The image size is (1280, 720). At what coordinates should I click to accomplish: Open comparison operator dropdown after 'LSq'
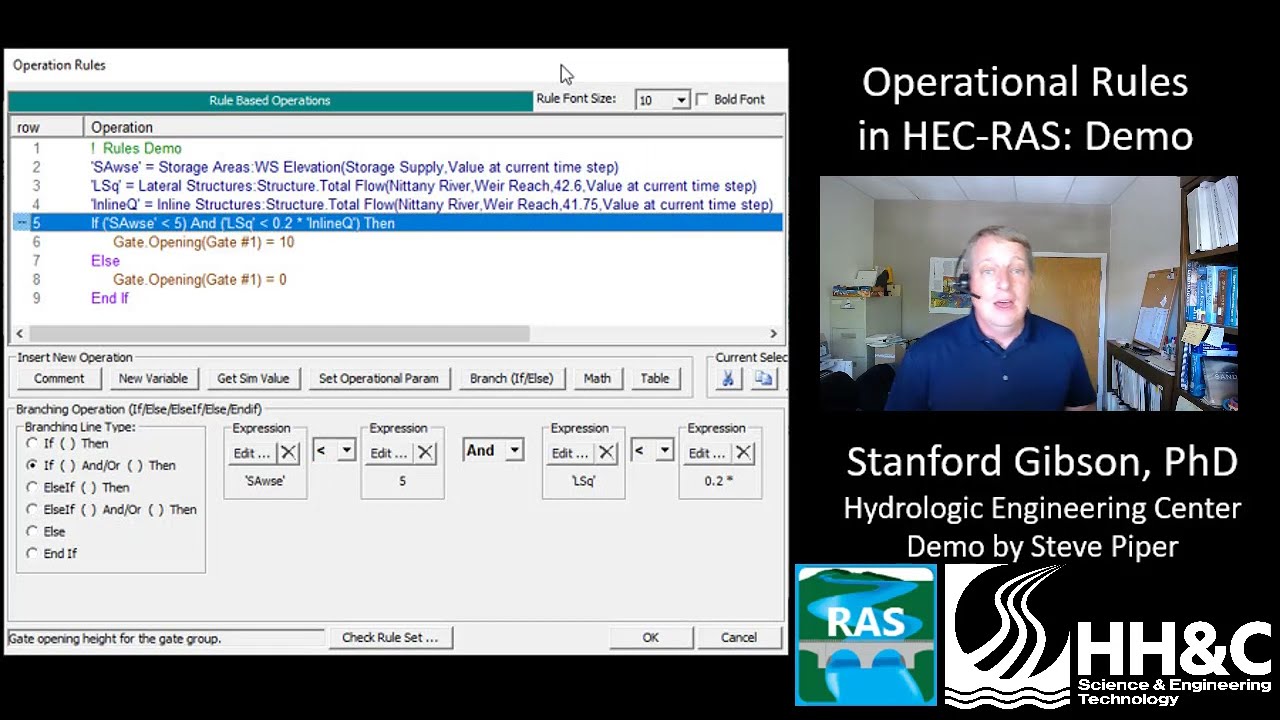664,451
